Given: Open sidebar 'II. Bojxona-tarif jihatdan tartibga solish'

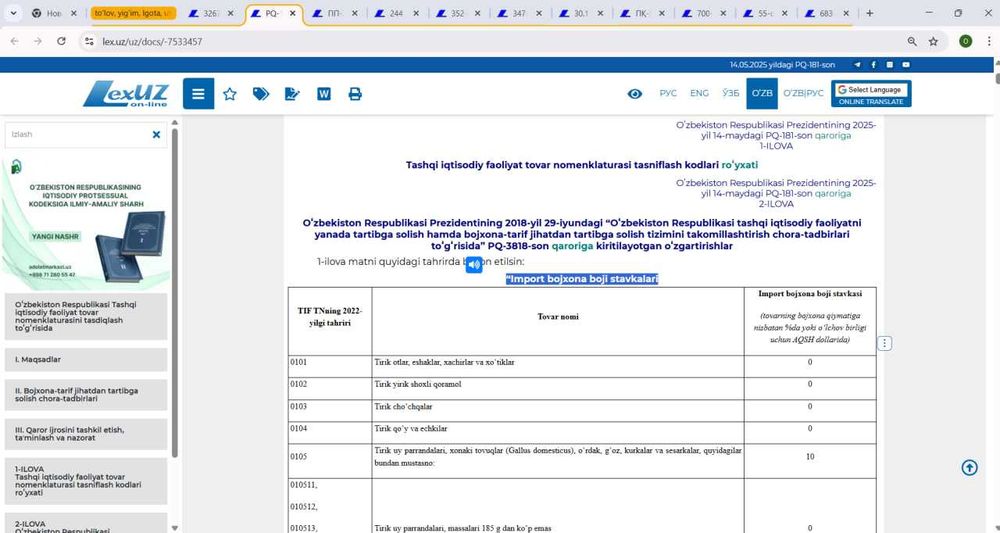Looking at the screenshot, I should tap(86, 395).
